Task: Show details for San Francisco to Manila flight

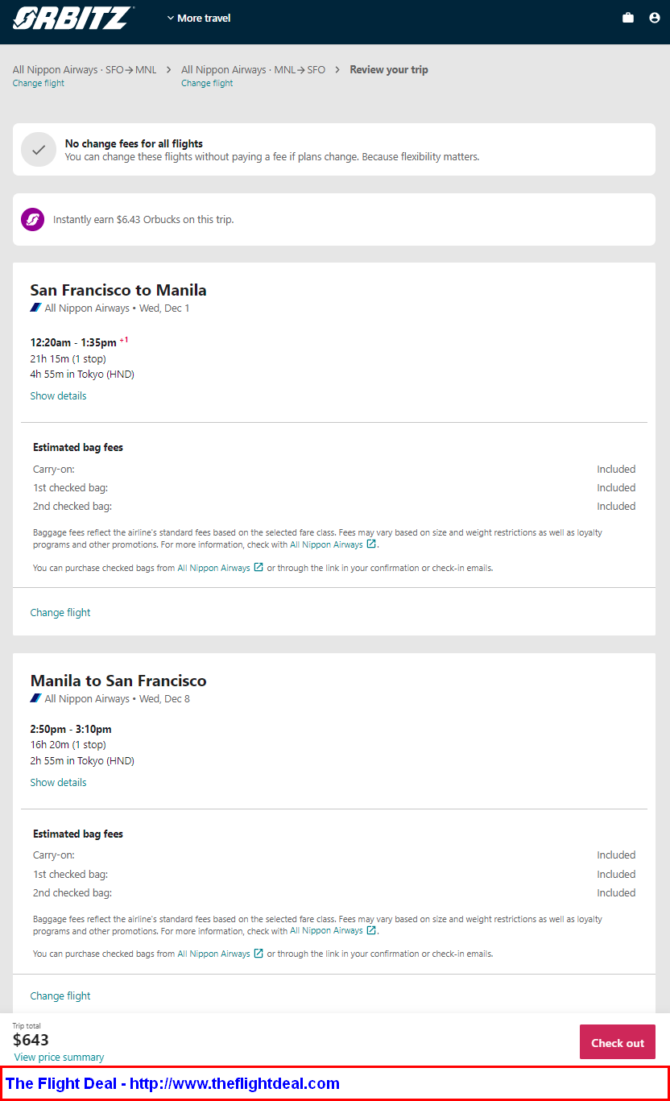Action: tap(58, 396)
